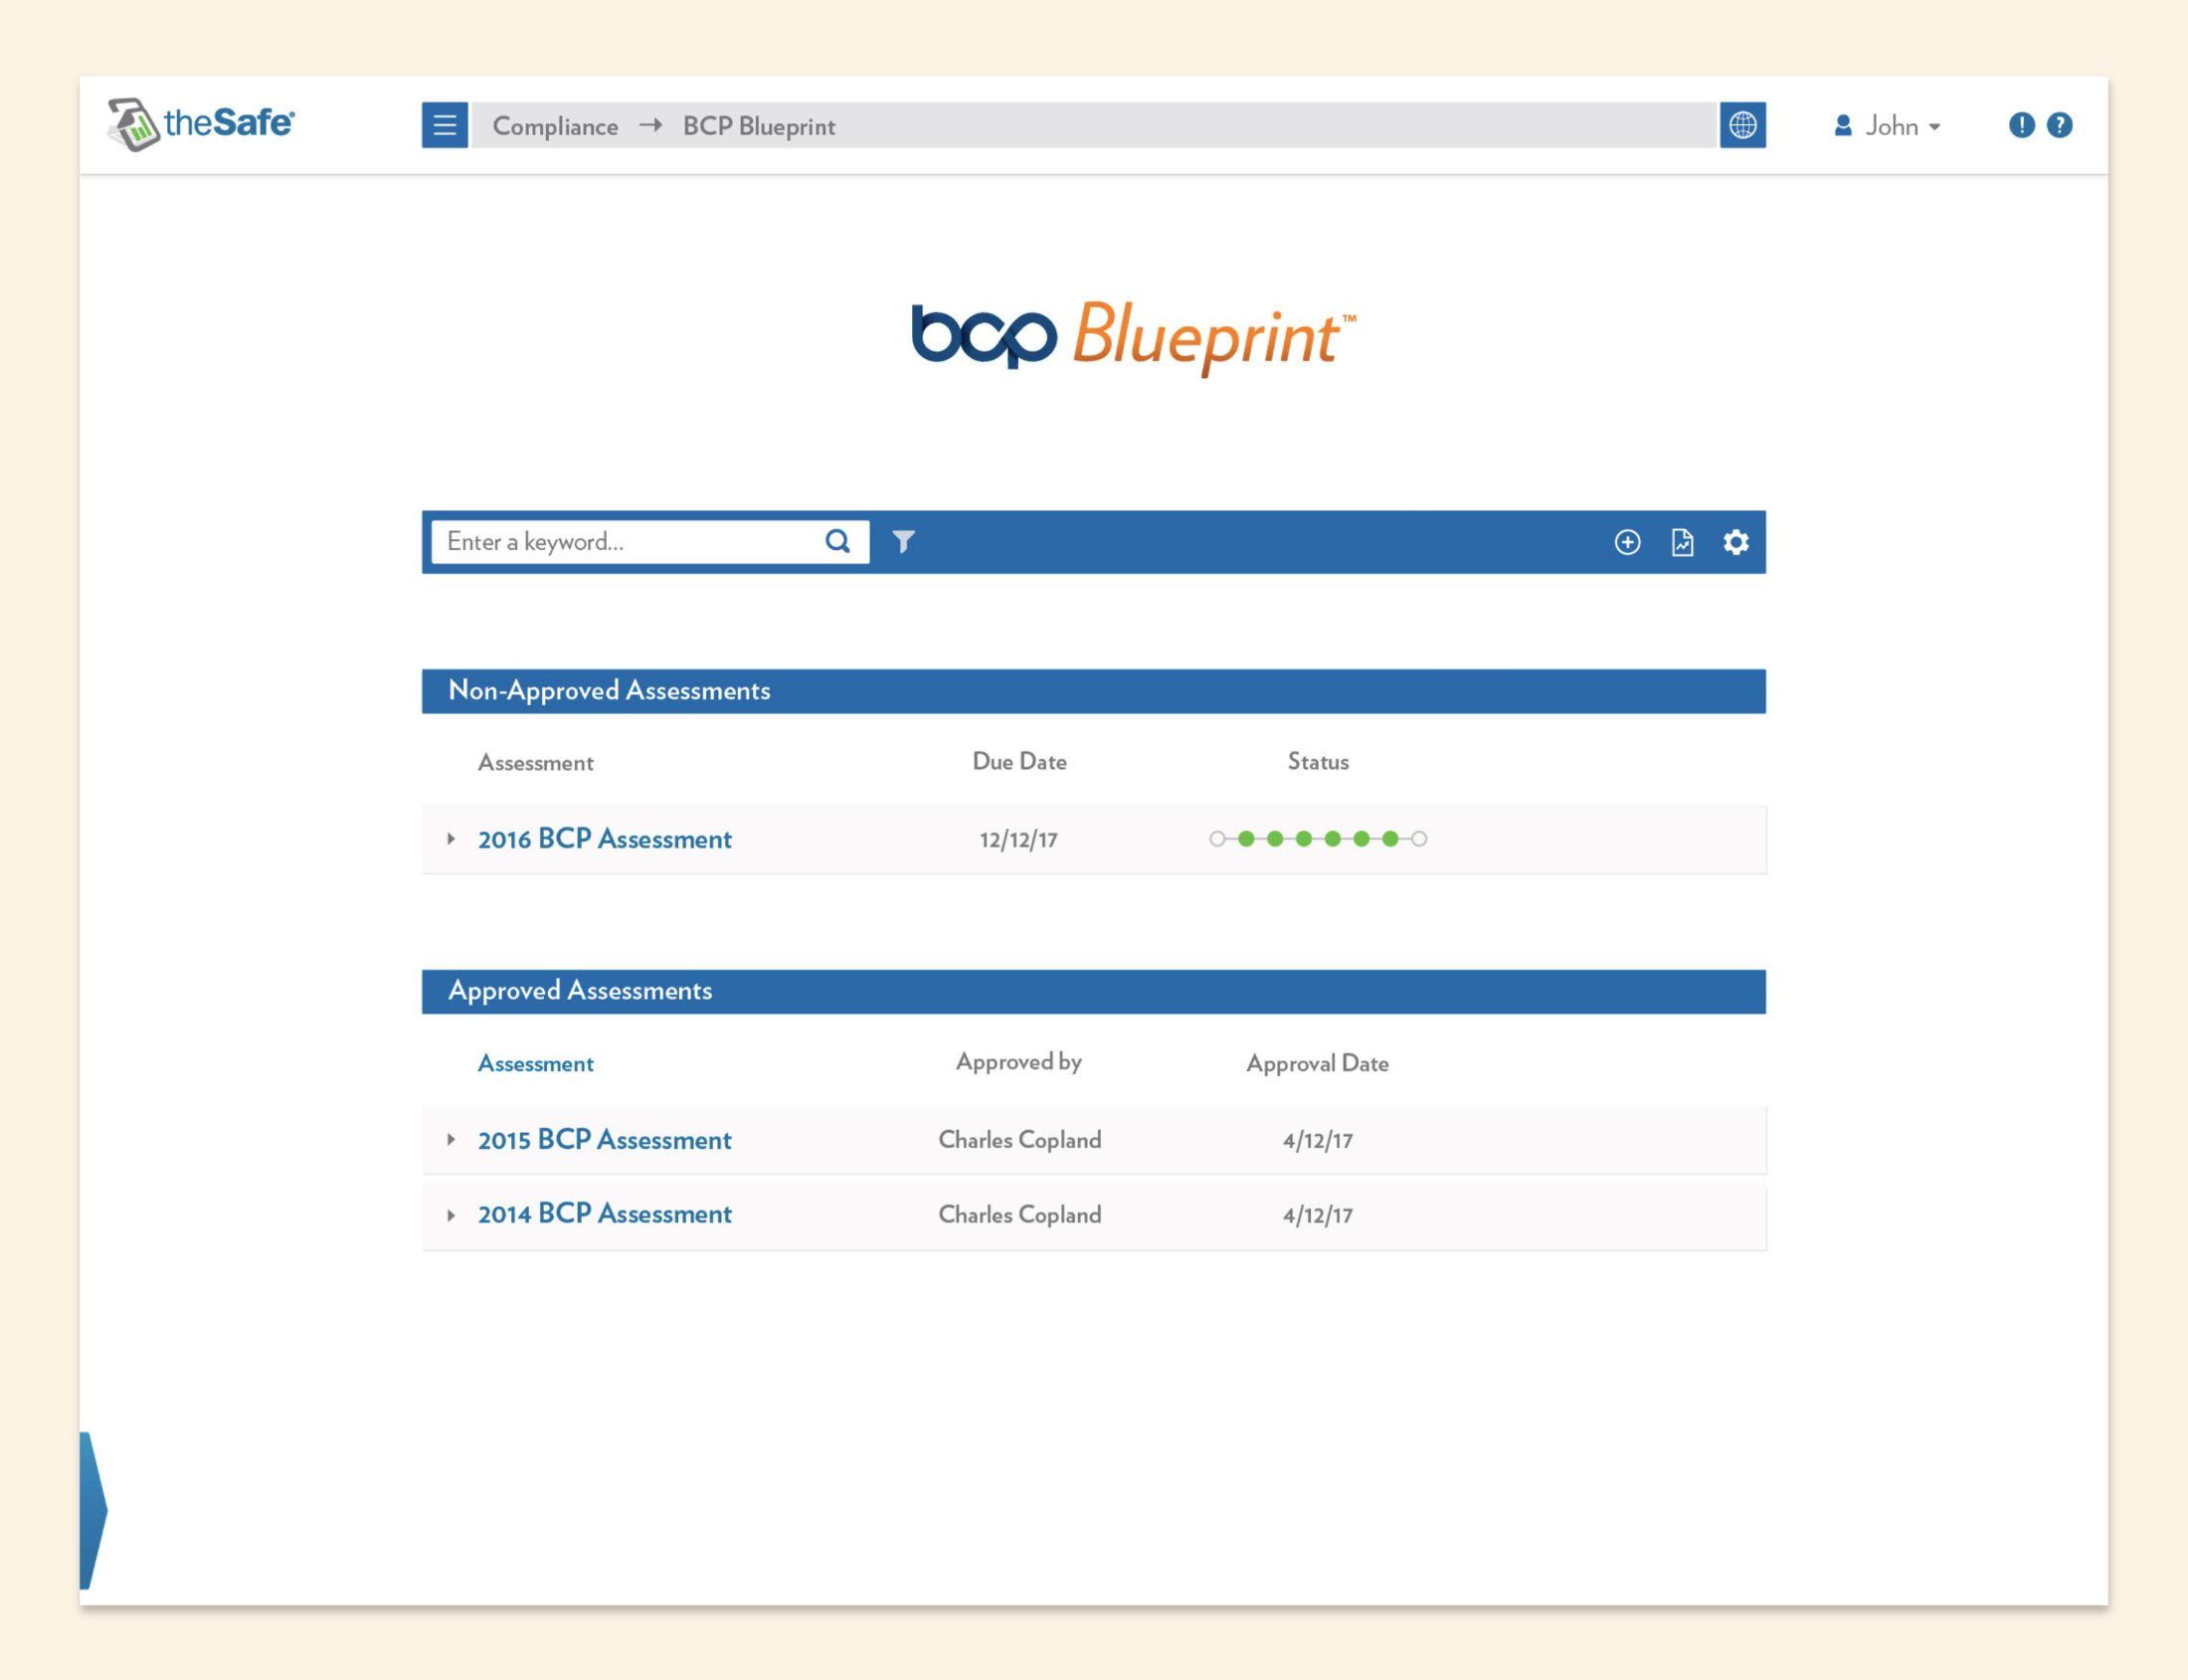Expand the 2015 BCP Assessment row
The image size is (2188, 1680).
[x=451, y=1139]
